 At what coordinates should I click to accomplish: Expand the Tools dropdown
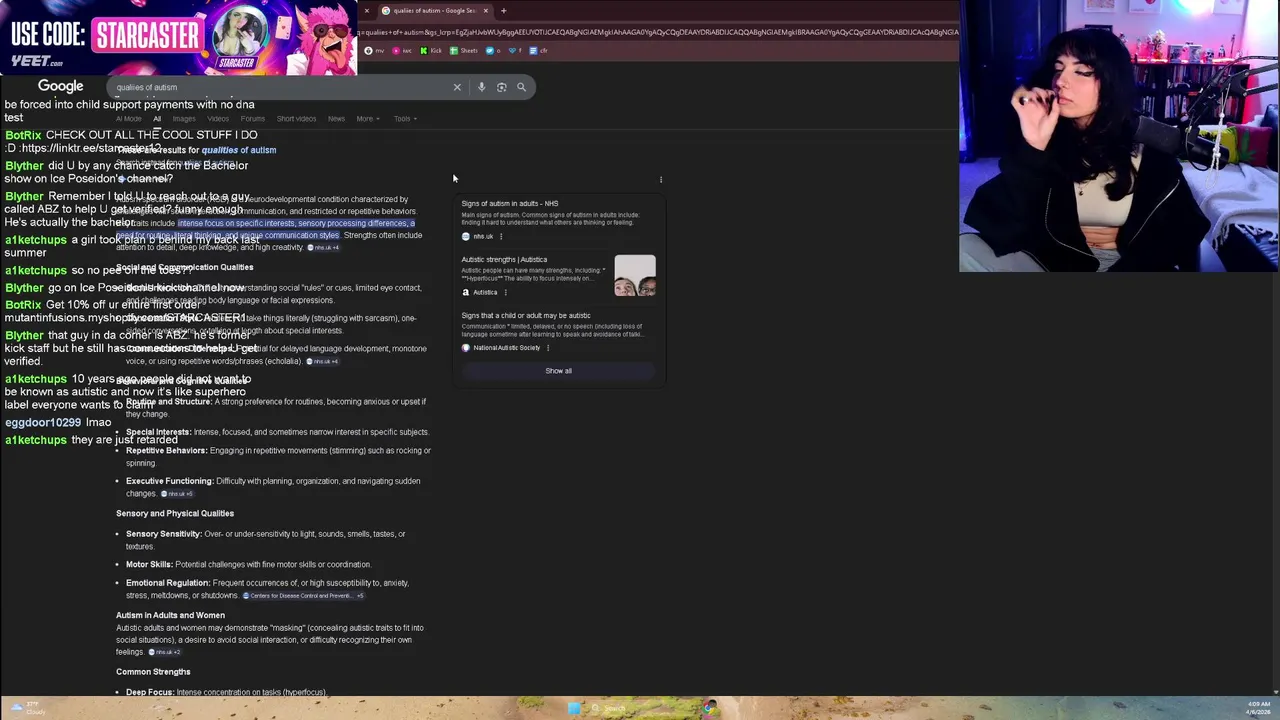point(404,119)
